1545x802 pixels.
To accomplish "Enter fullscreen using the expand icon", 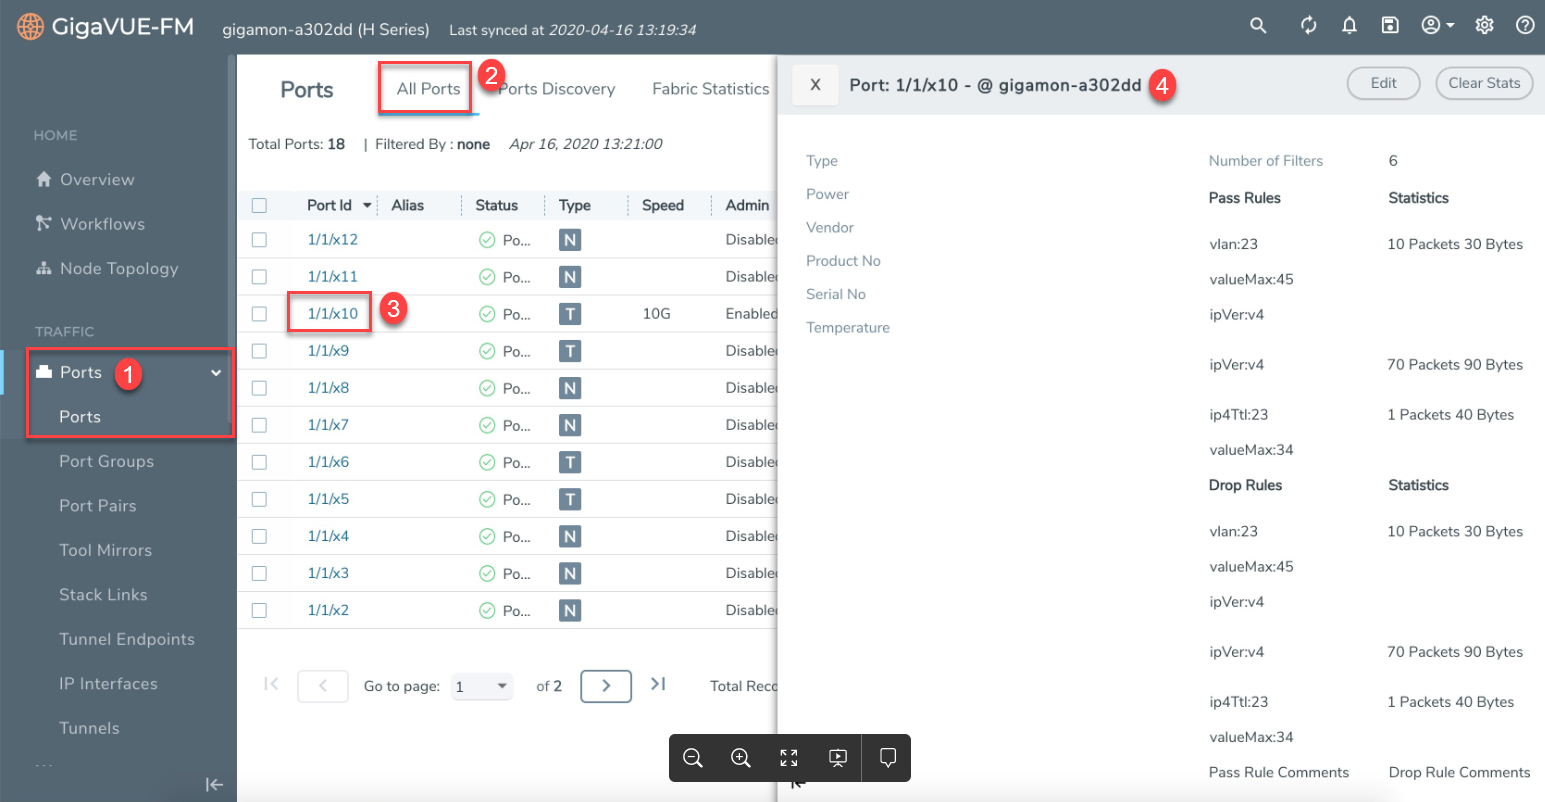I will (x=789, y=758).
